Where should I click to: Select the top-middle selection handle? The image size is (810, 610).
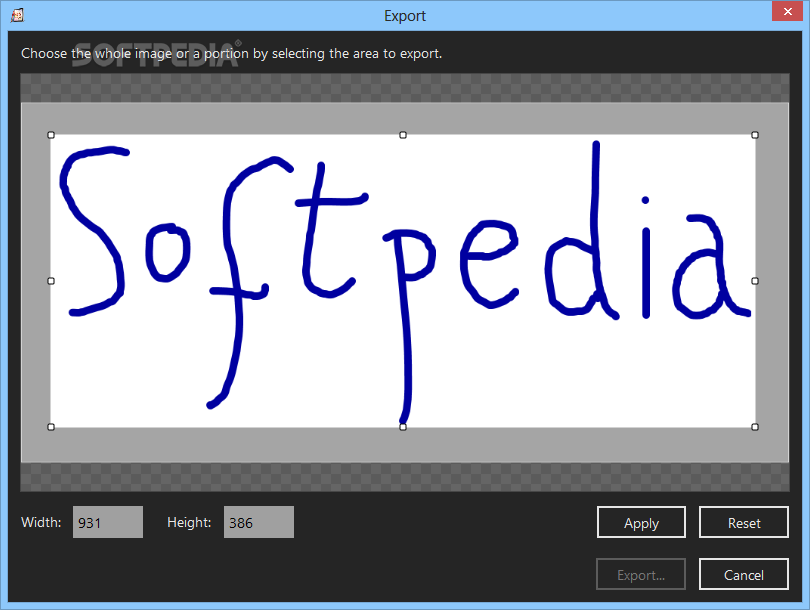point(403,135)
